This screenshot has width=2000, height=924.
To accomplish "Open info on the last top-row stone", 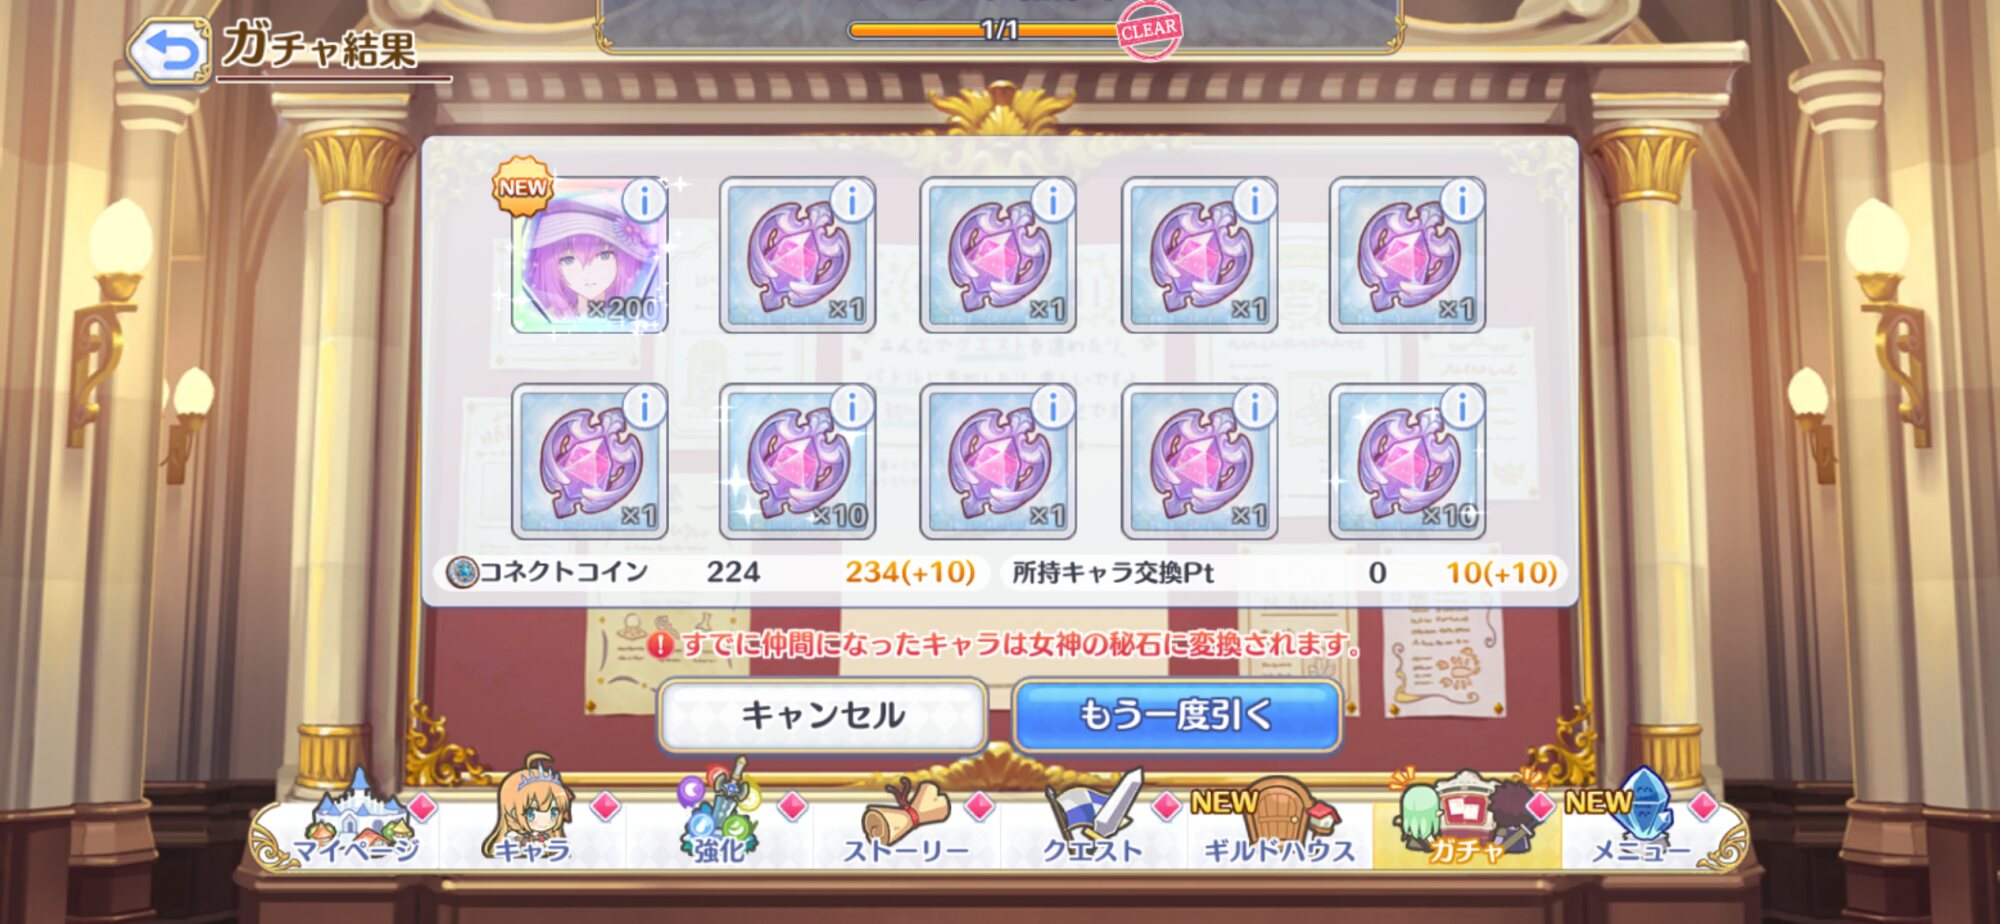I will point(1462,200).
